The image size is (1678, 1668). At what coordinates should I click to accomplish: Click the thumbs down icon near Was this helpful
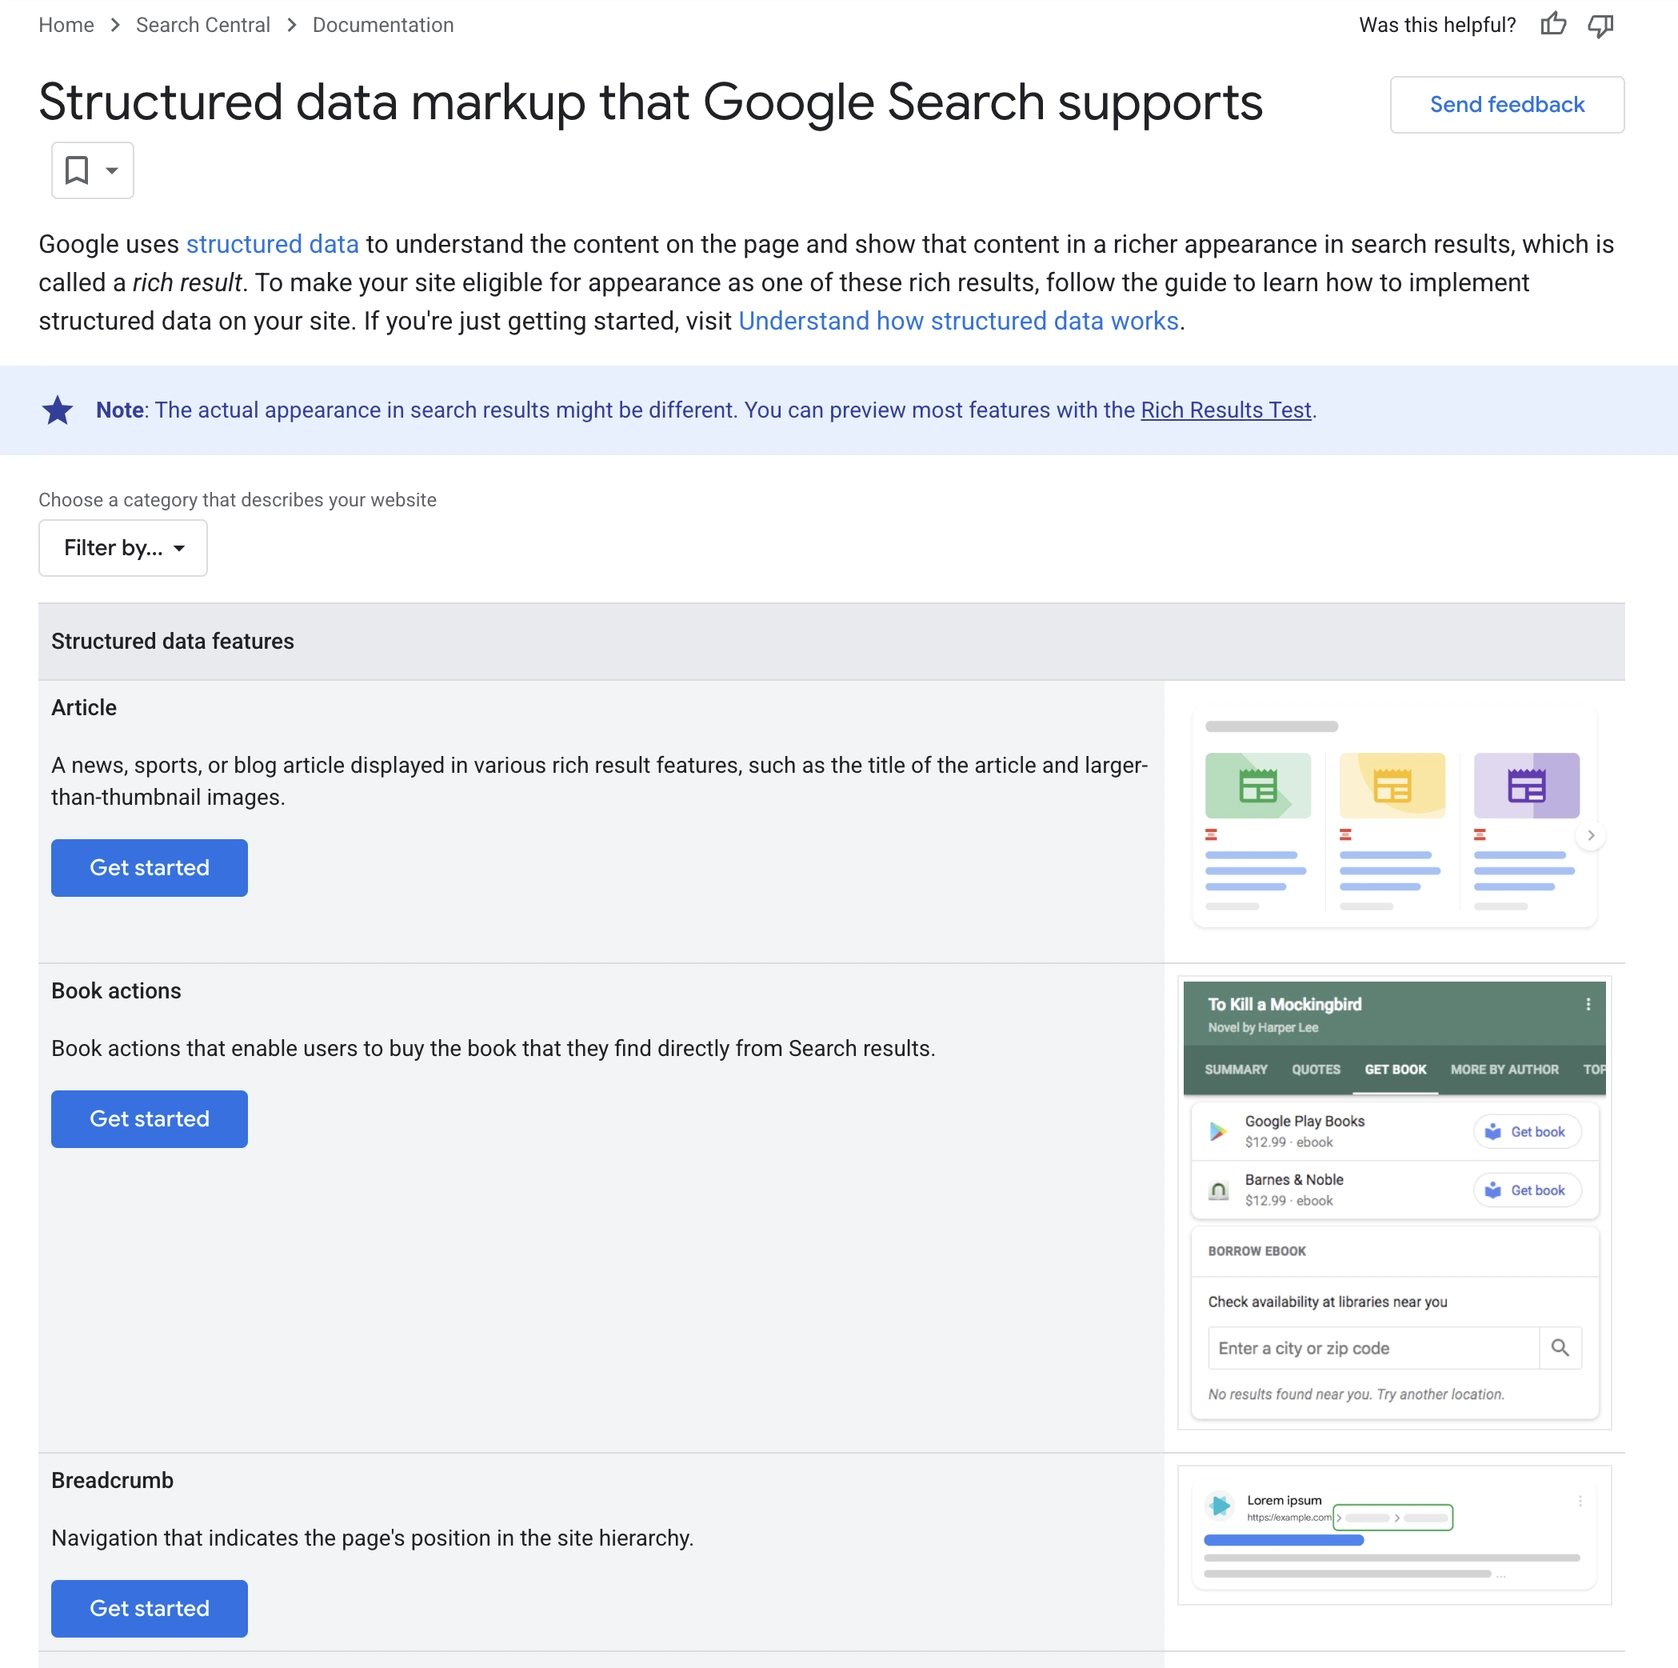tap(1600, 25)
